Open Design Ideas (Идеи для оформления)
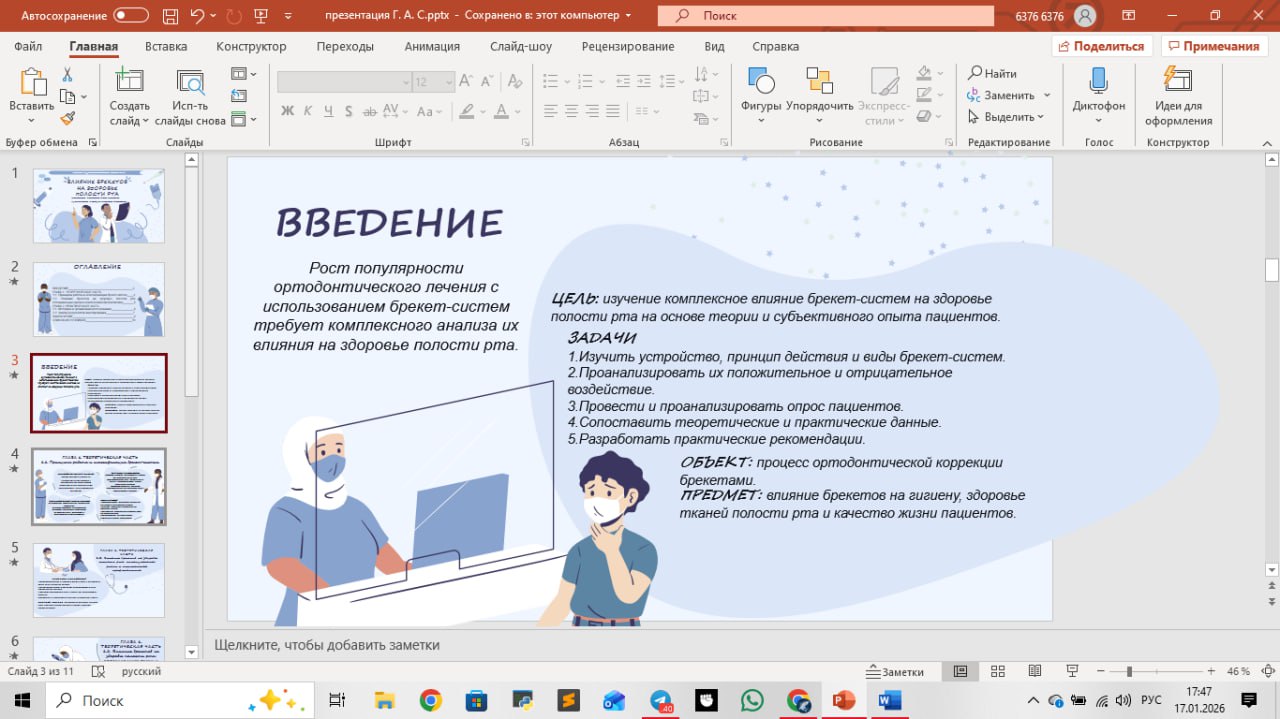Screen dimensions: 1280x719 coord(1178,80)
